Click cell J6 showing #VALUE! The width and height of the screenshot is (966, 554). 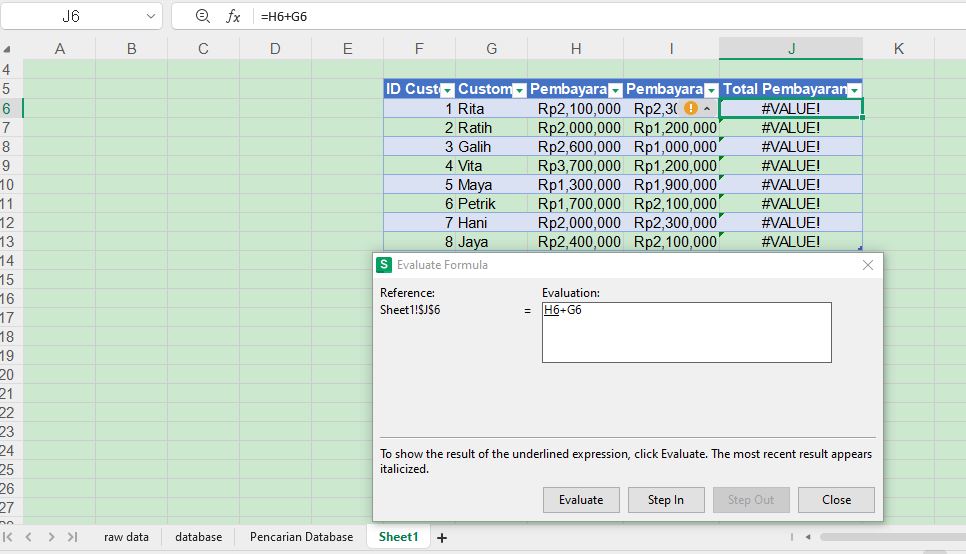tap(791, 108)
